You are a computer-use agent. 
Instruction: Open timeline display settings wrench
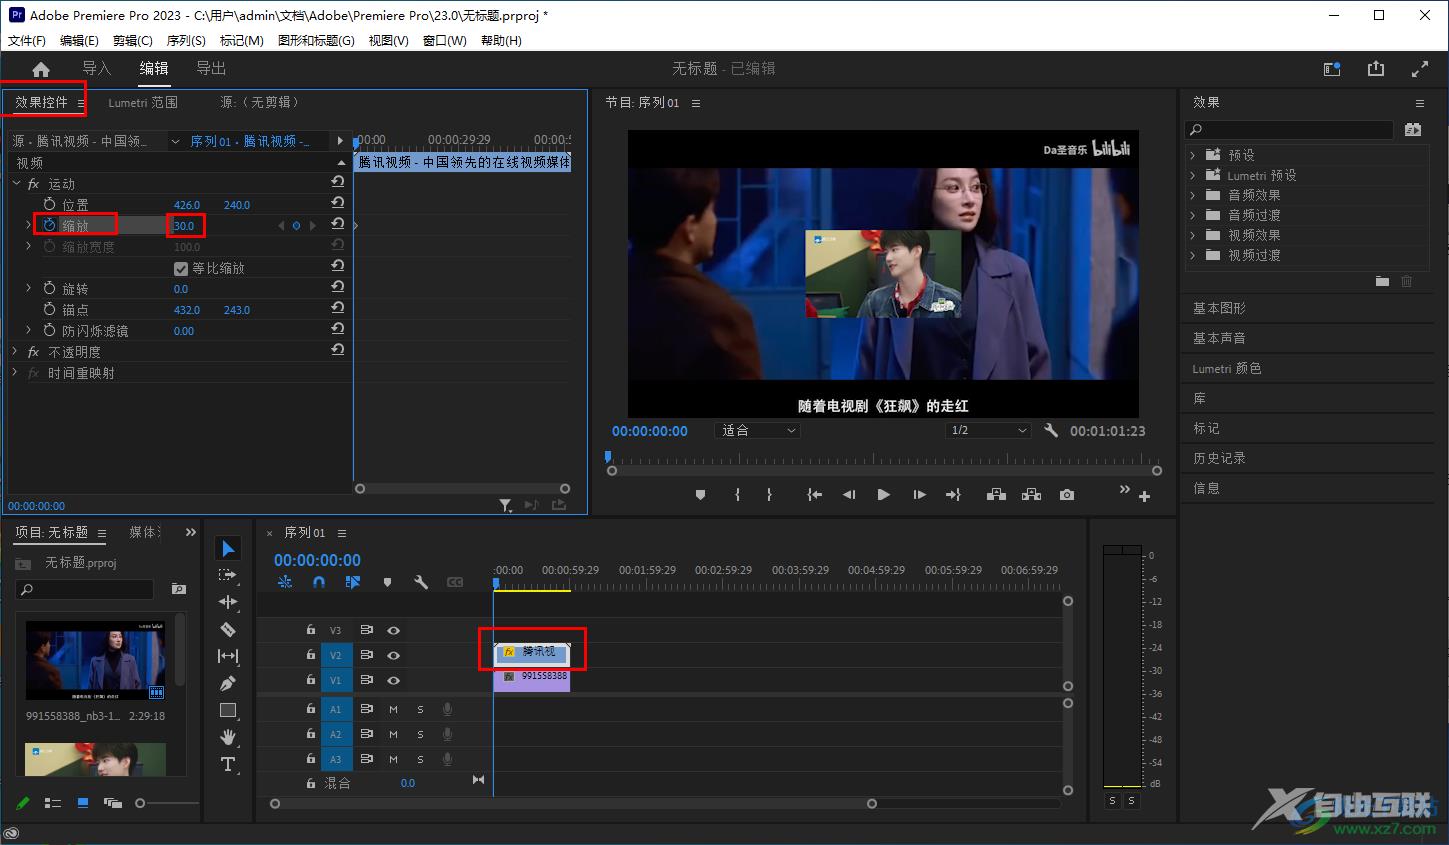421,582
